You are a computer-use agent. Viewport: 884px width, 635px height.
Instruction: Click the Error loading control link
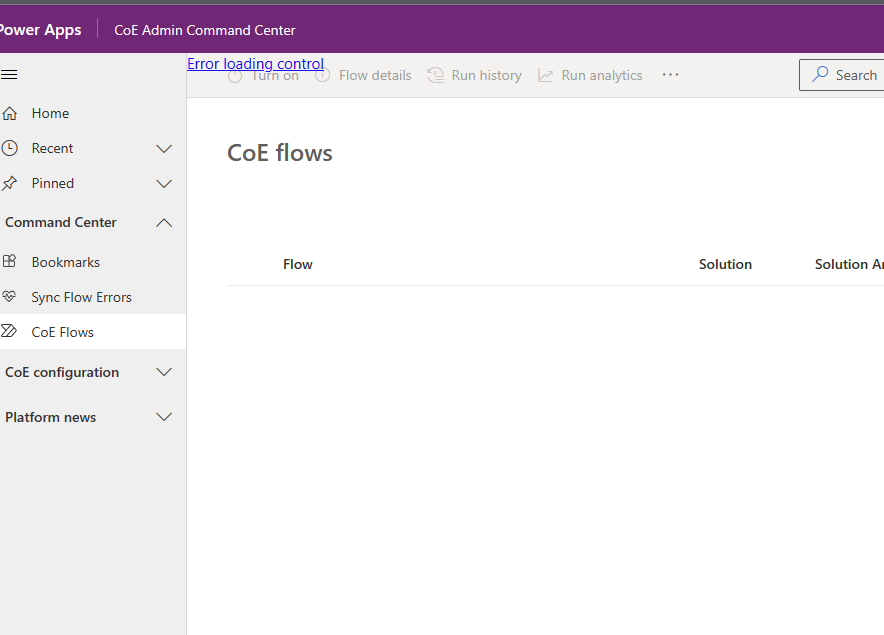[x=255, y=63]
